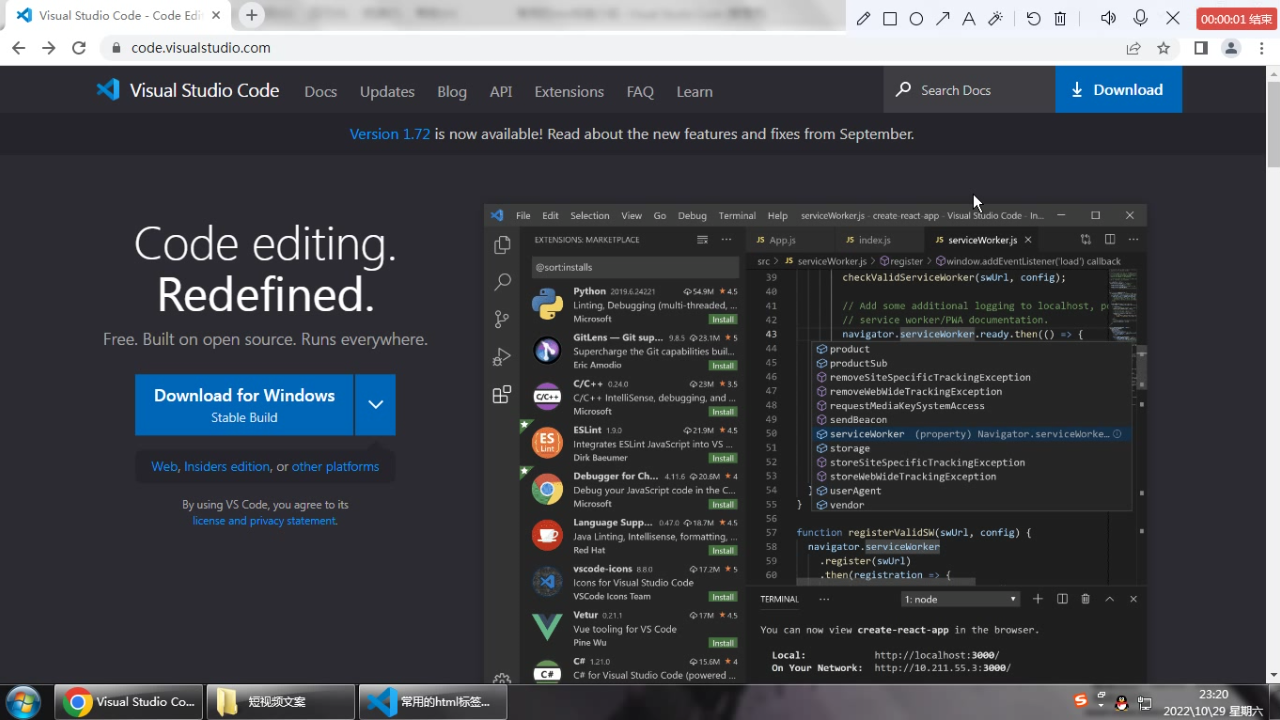Open the FAQ navigation item
This screenshot has width=1280, height=720.
(640, 91)
